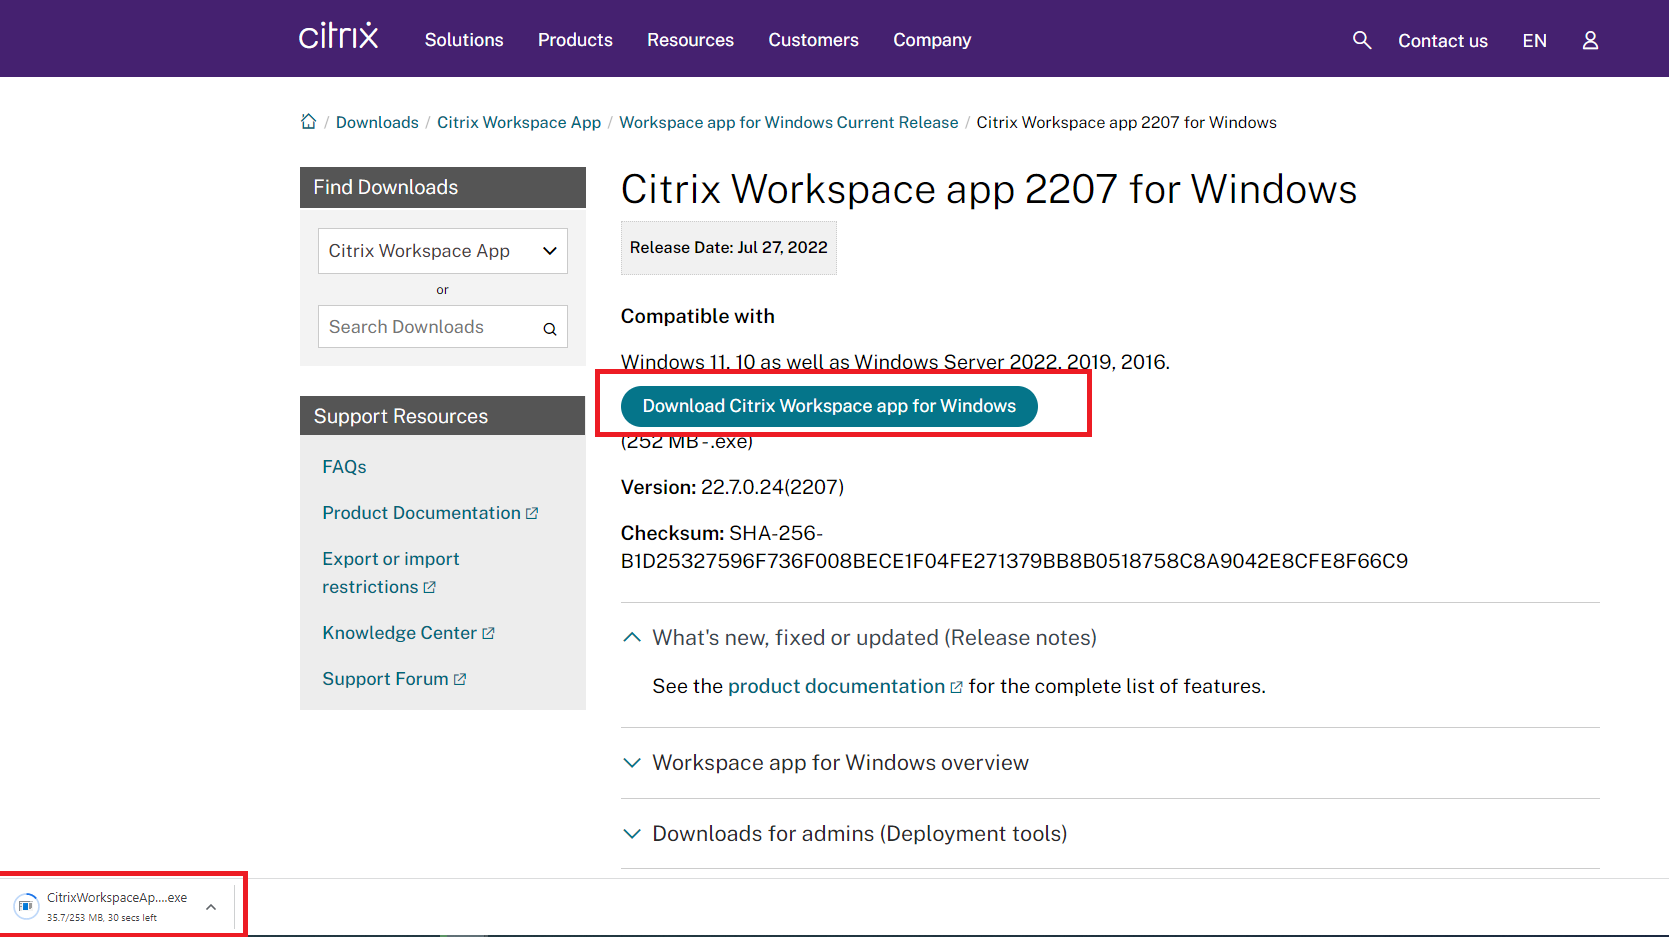Viewport: 1669px width, 937px height.
Task: Go to home via breadcrumb house icon
Action: click(308, 122)
